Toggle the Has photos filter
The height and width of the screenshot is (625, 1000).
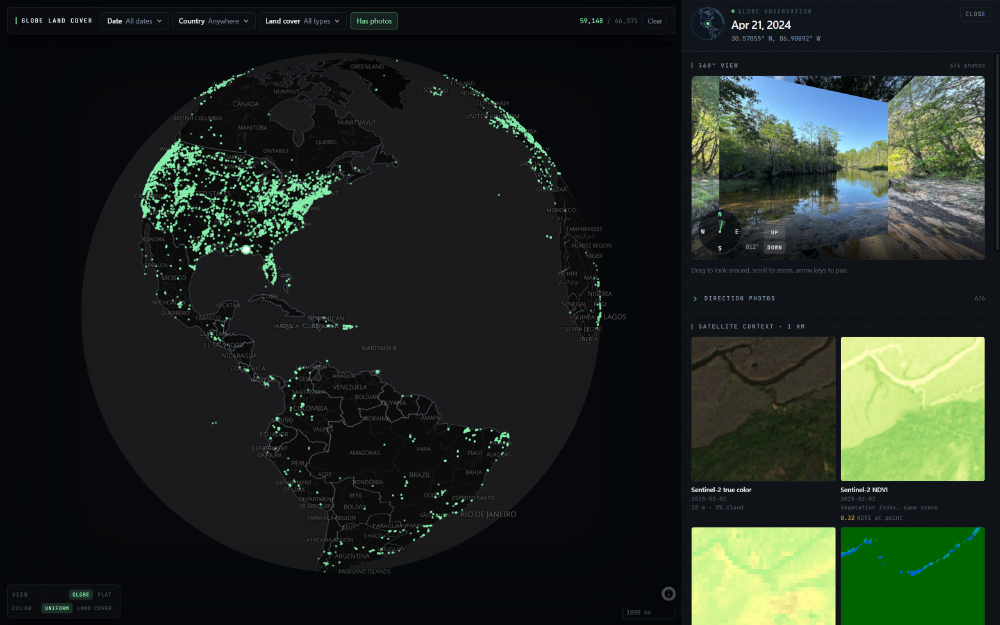click(374, 21)
